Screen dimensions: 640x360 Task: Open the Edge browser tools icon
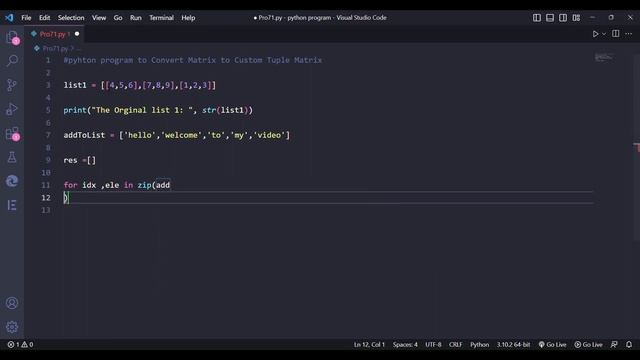(12, 181)
